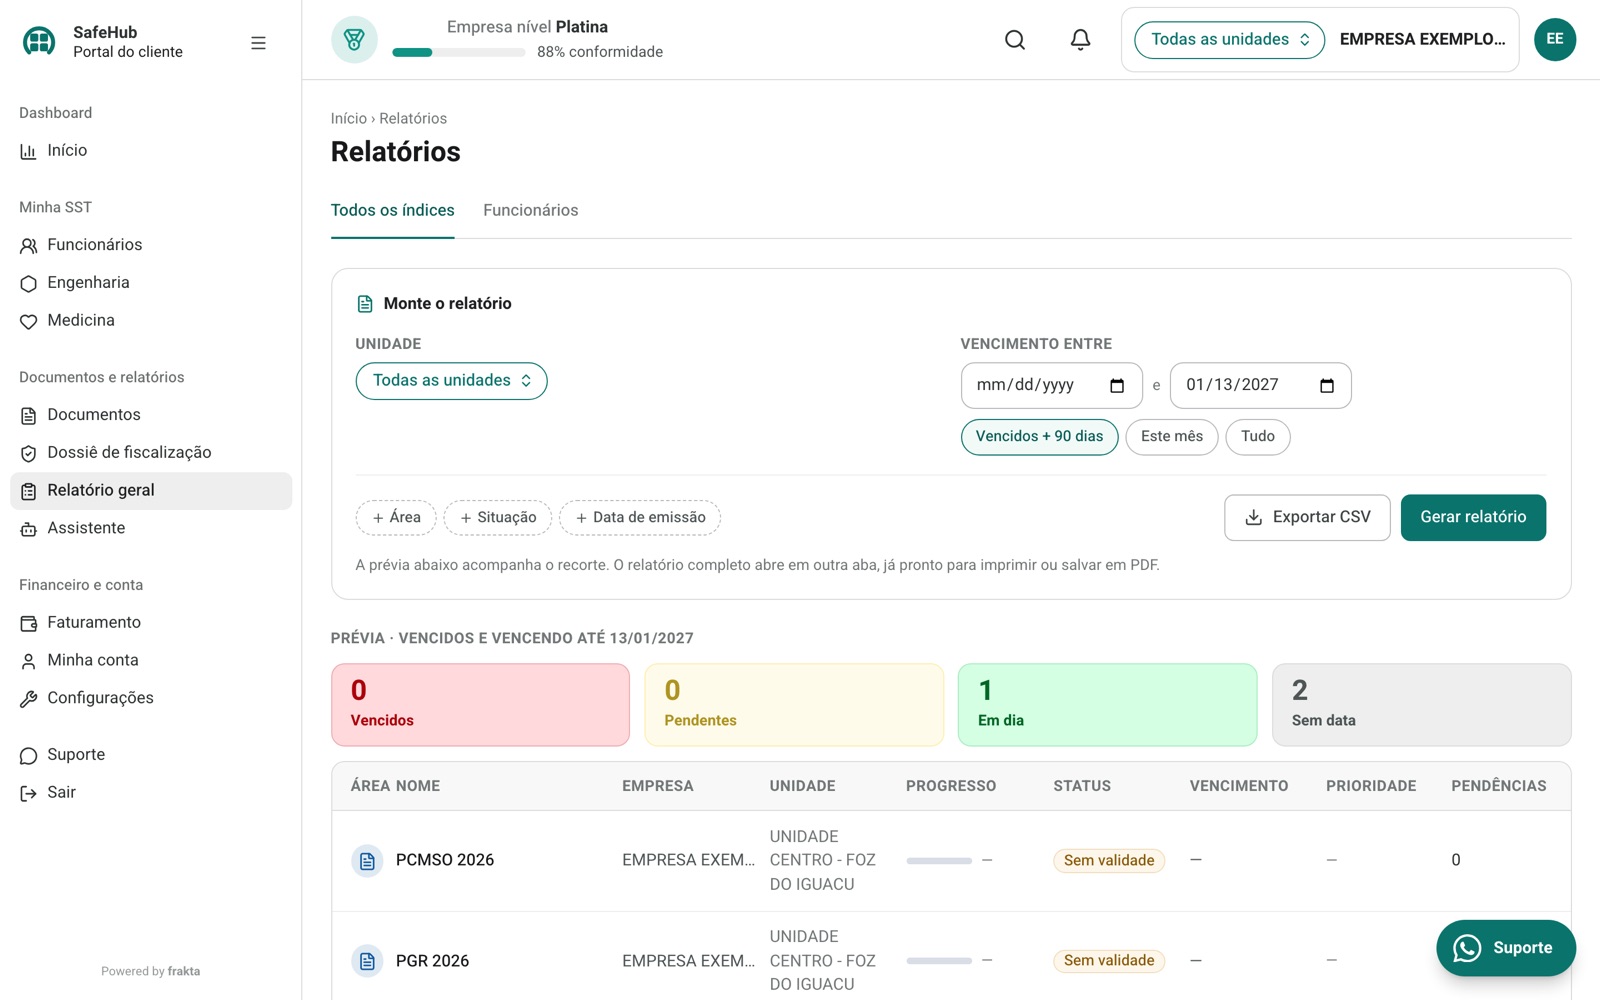
Task: Select the Tudo preset chip
Action: [x=1257, y=437]
